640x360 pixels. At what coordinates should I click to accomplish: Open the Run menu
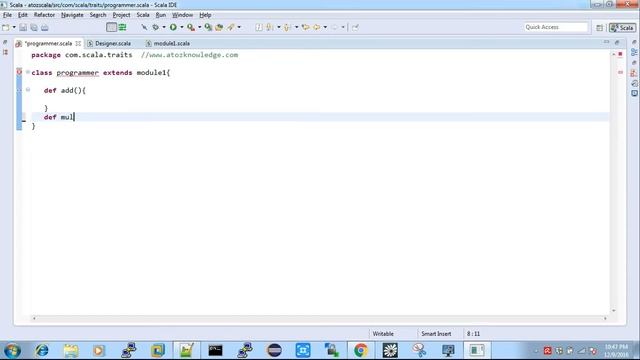[x=160, y=15]
